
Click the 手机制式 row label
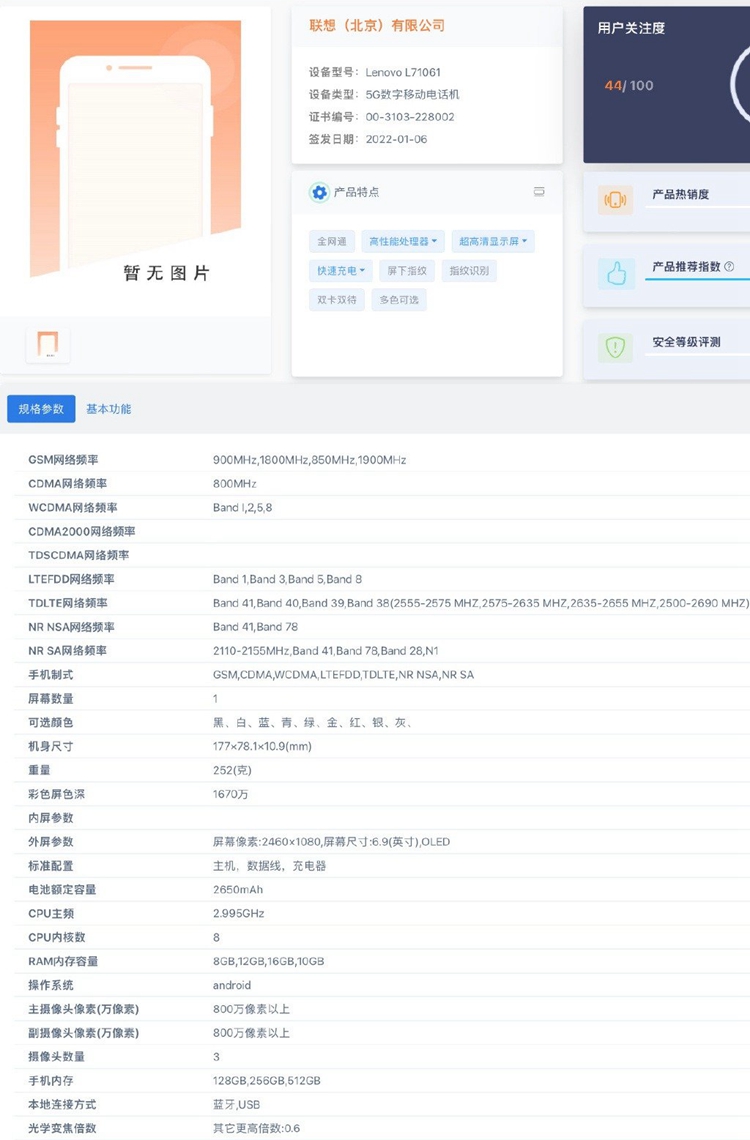tap(51, 675)
